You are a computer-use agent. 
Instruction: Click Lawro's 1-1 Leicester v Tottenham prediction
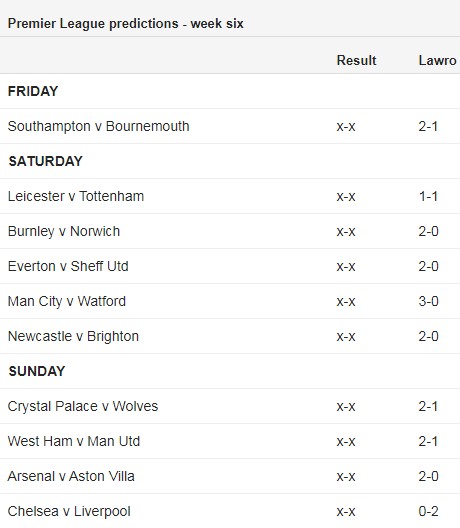click(x=428, y=196)
